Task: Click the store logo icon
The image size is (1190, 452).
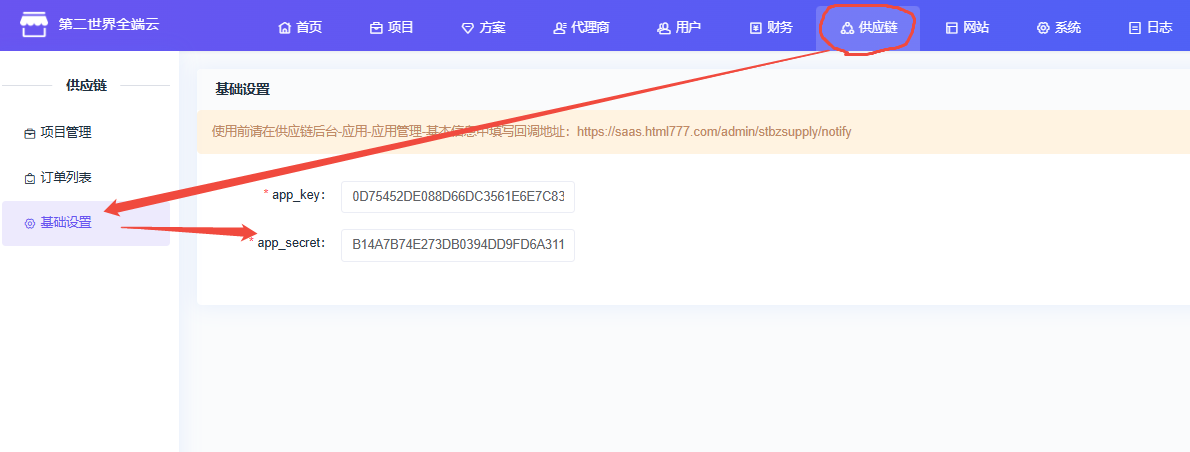Action: click(34, 24)
